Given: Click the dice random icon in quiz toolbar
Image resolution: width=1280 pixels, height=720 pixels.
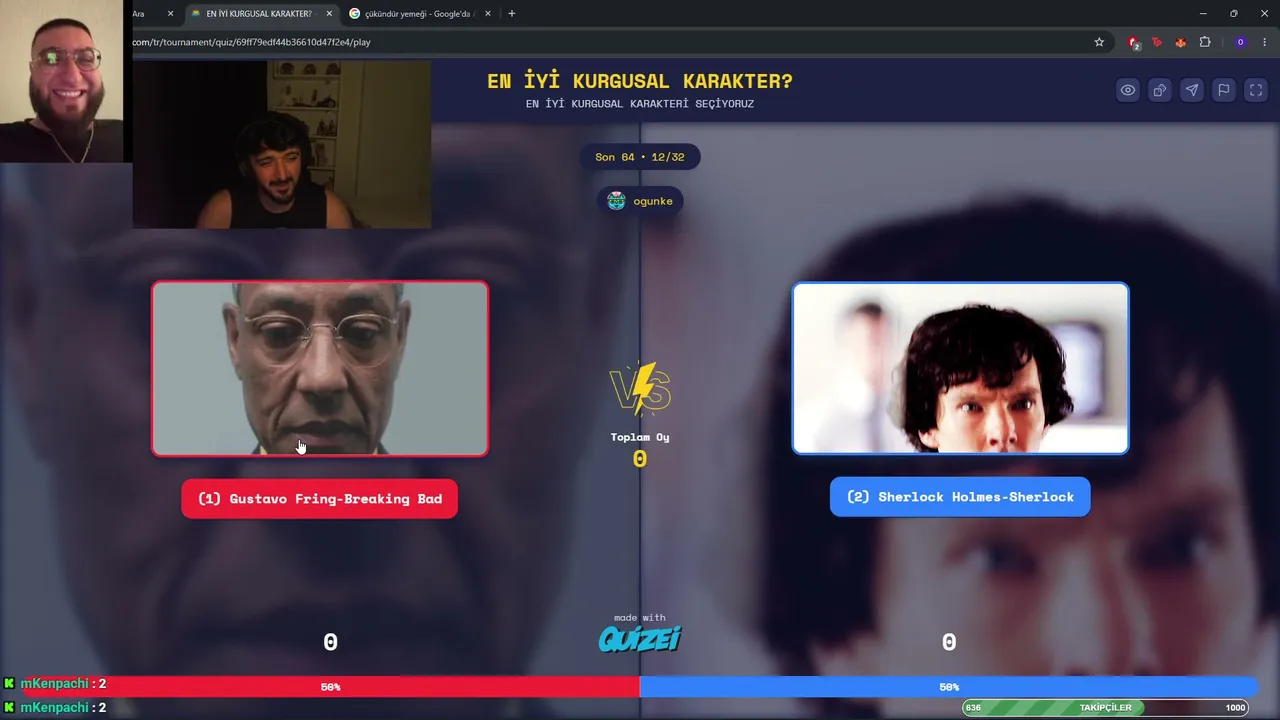Looking at the screenshot, I should click(x=1160, y=90).
